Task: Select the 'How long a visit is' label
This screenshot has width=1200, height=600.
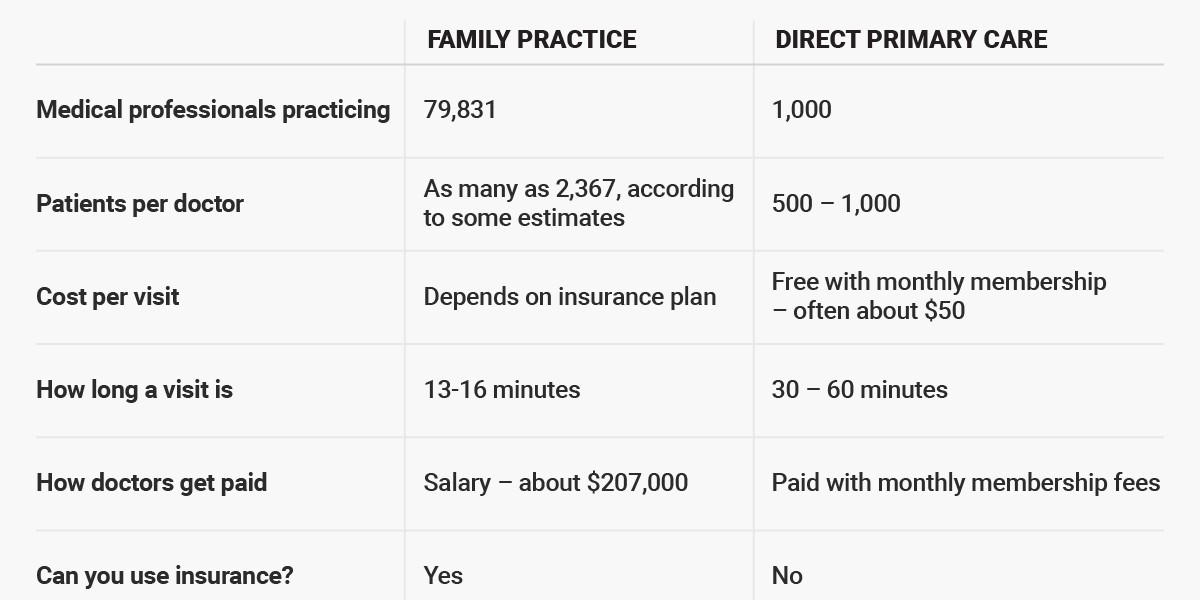Action: pos(134,390)
